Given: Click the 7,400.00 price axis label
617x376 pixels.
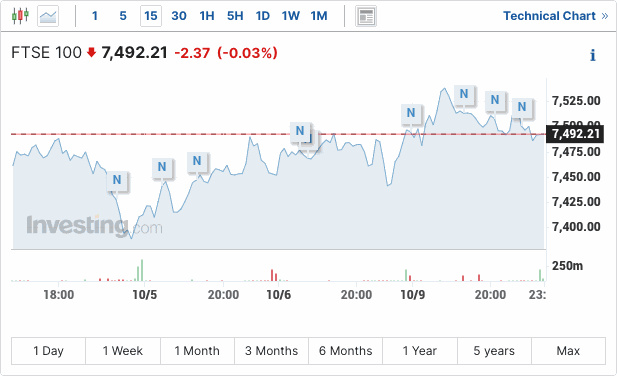Looking at the screenshot, I should coord(576,227).
